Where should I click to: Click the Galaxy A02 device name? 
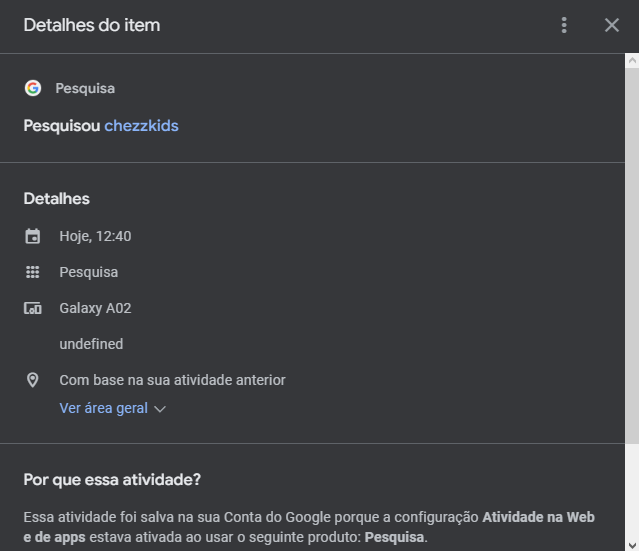pyautogui.click(x=95, y=308)
